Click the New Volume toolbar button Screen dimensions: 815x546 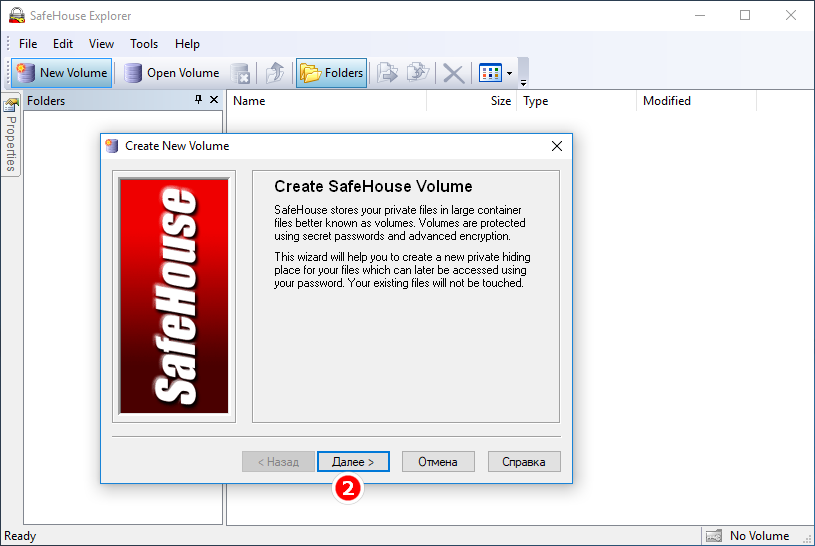pos(61,73)
